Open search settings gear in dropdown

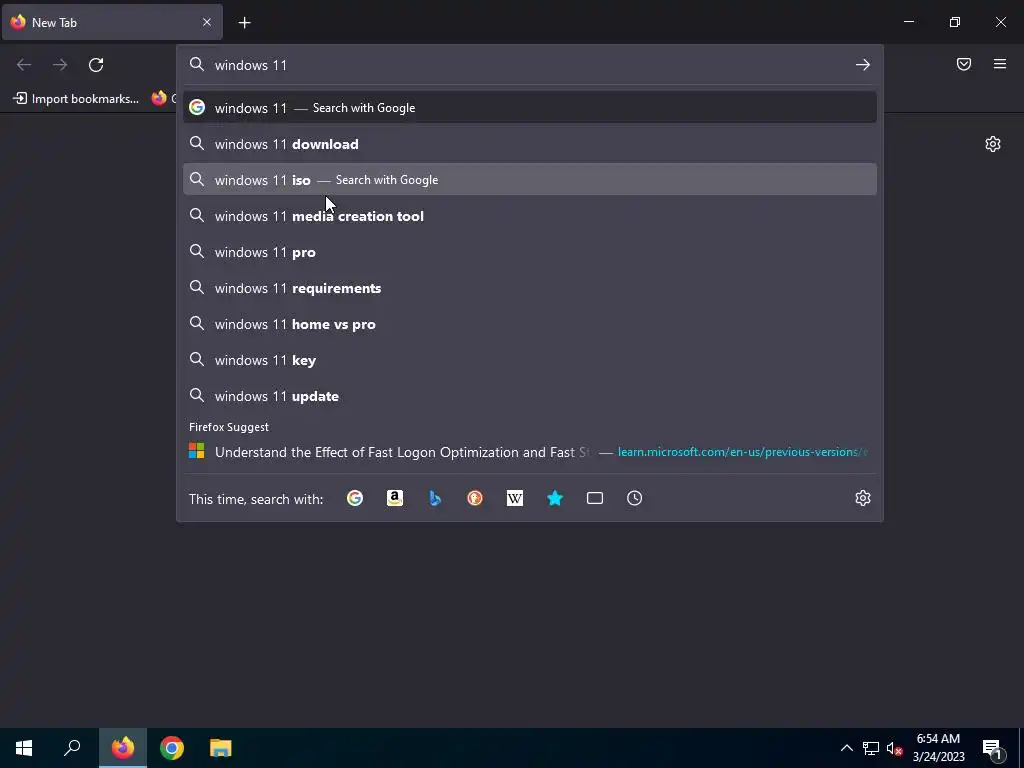(x=863, y=498)
